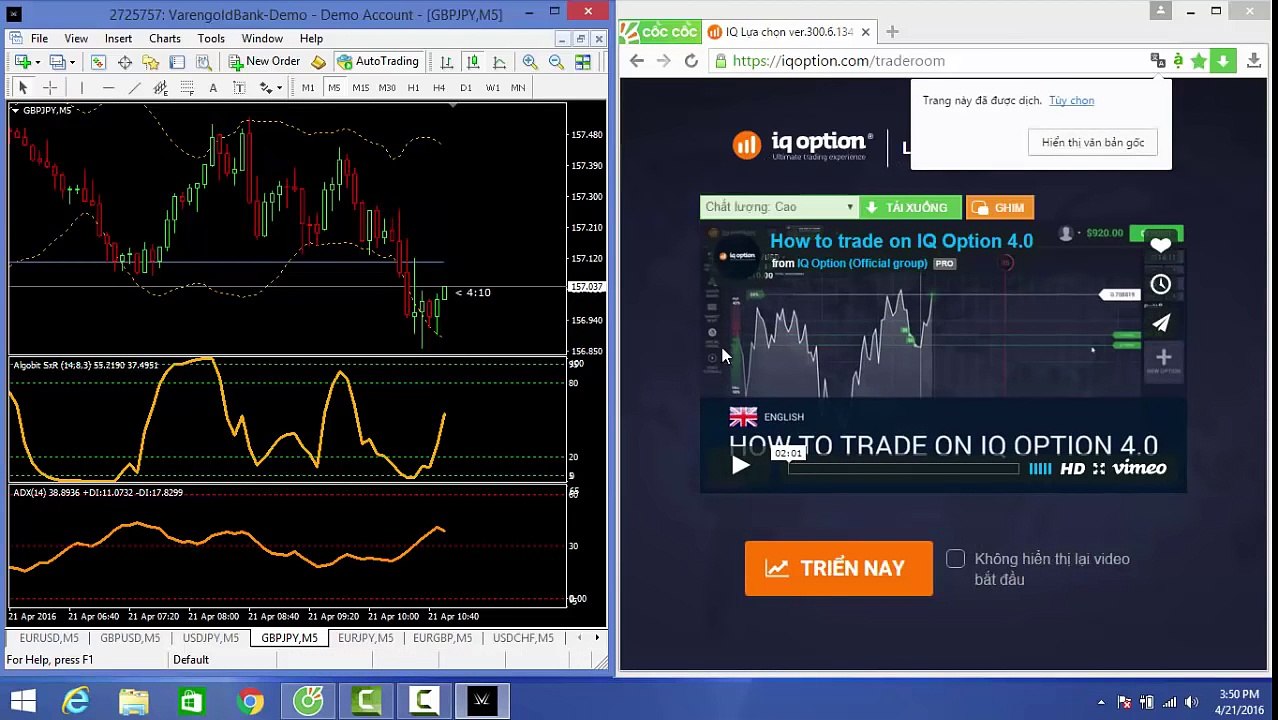The height and width of the screenshot is (720, 1278).
Task: Switch chart to line chart style
Action: (499, 62)
